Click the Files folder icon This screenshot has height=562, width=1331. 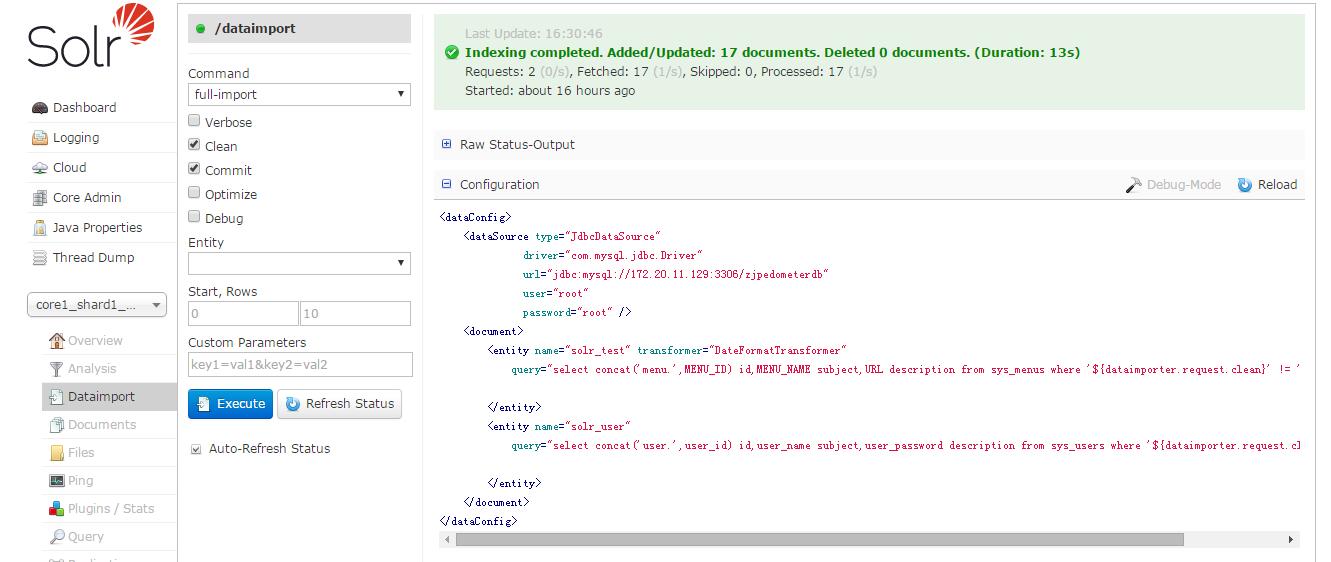(x=57, y=453)
